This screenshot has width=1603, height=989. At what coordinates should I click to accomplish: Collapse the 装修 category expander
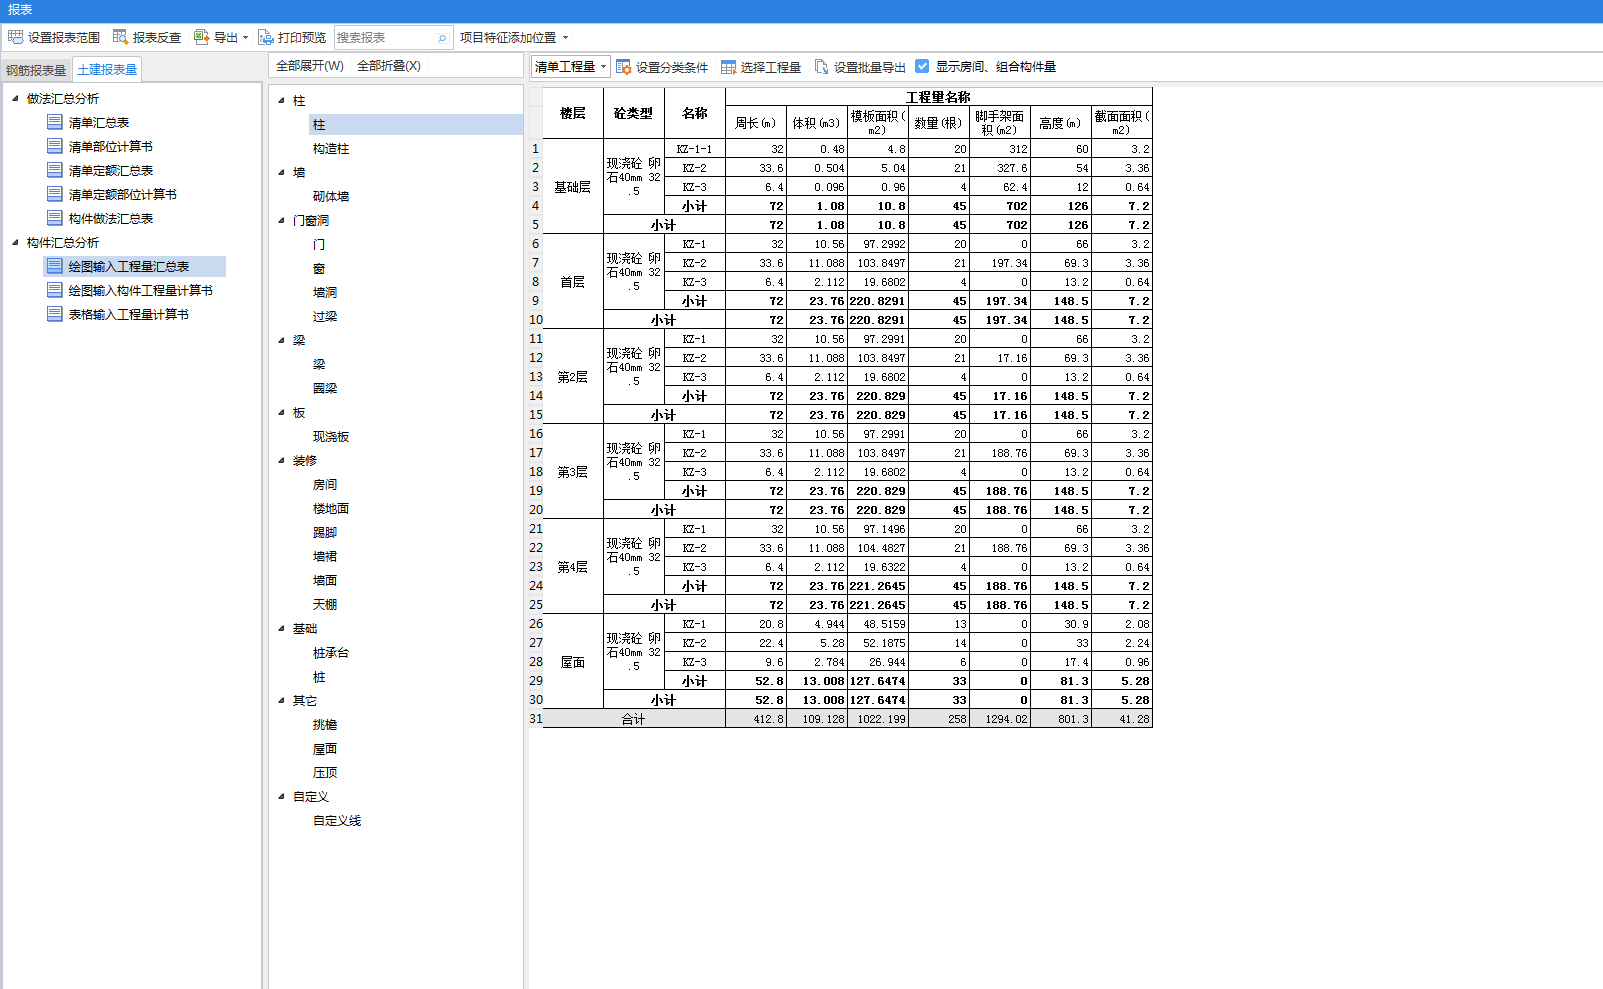point(281,460)
